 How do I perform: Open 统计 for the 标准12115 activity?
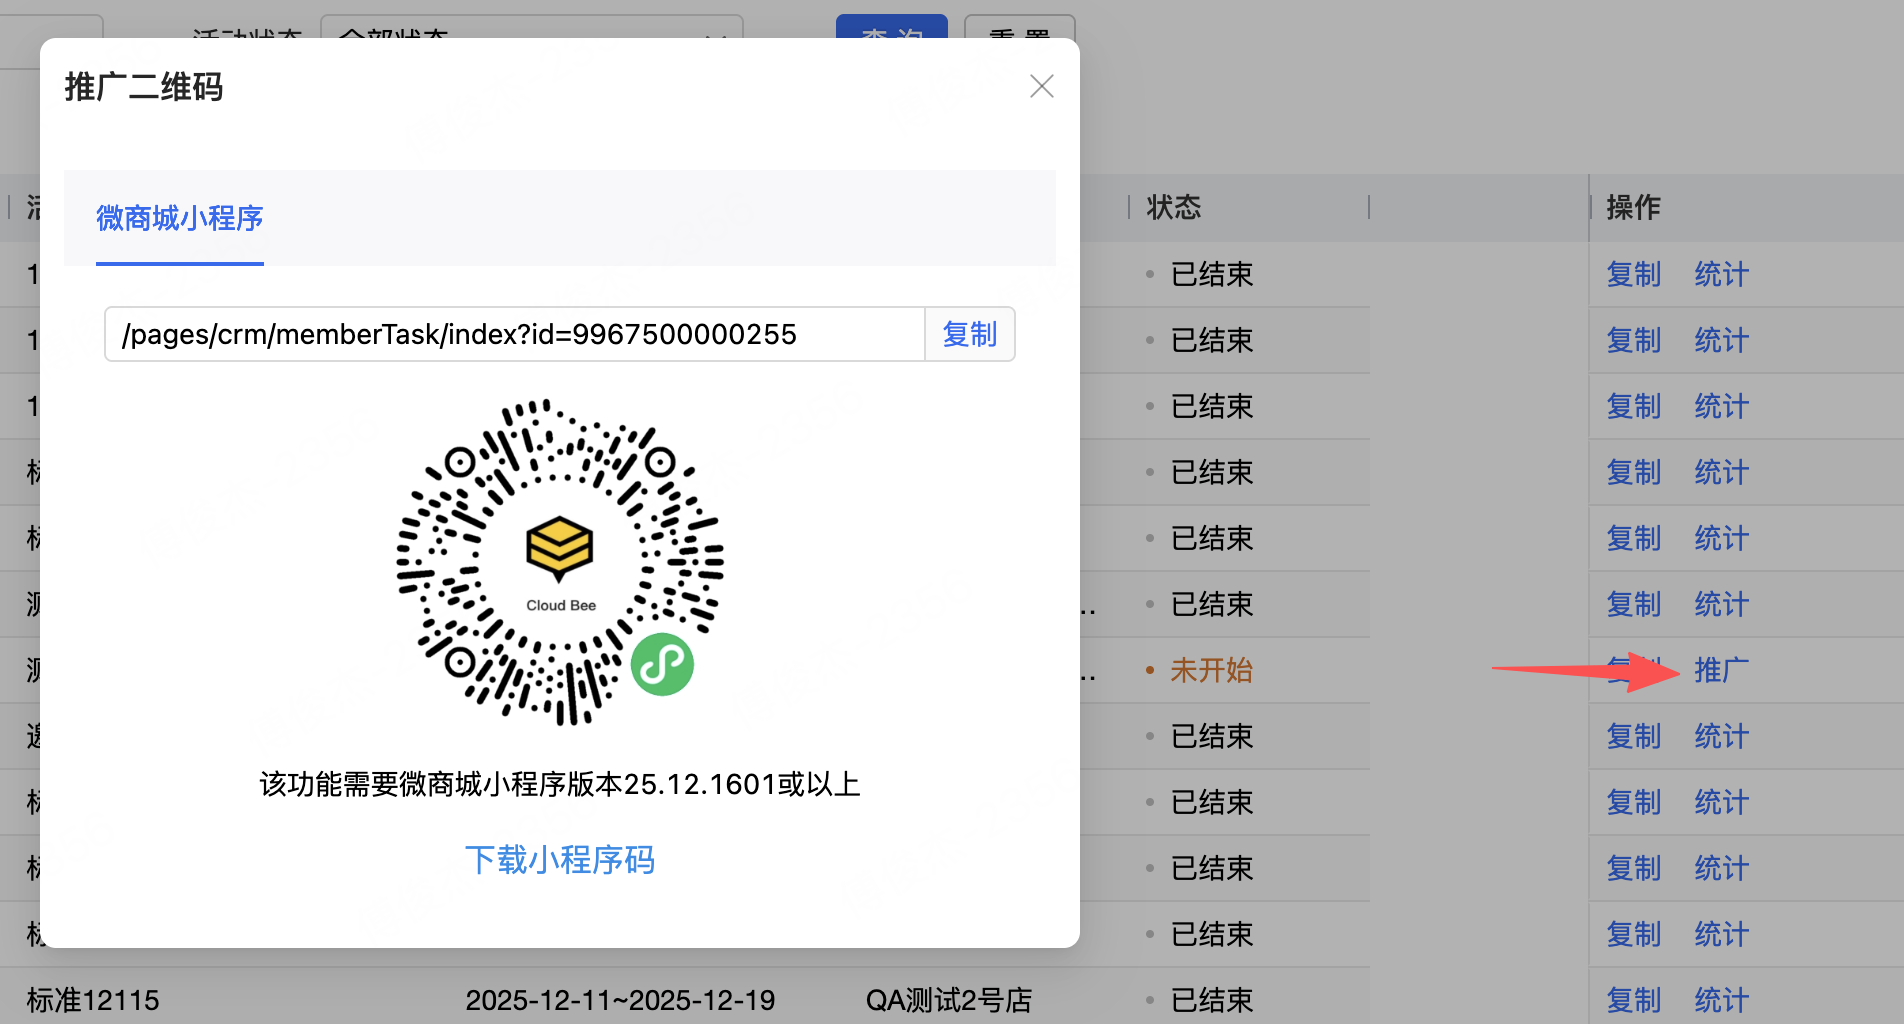click(1722, 1000)
